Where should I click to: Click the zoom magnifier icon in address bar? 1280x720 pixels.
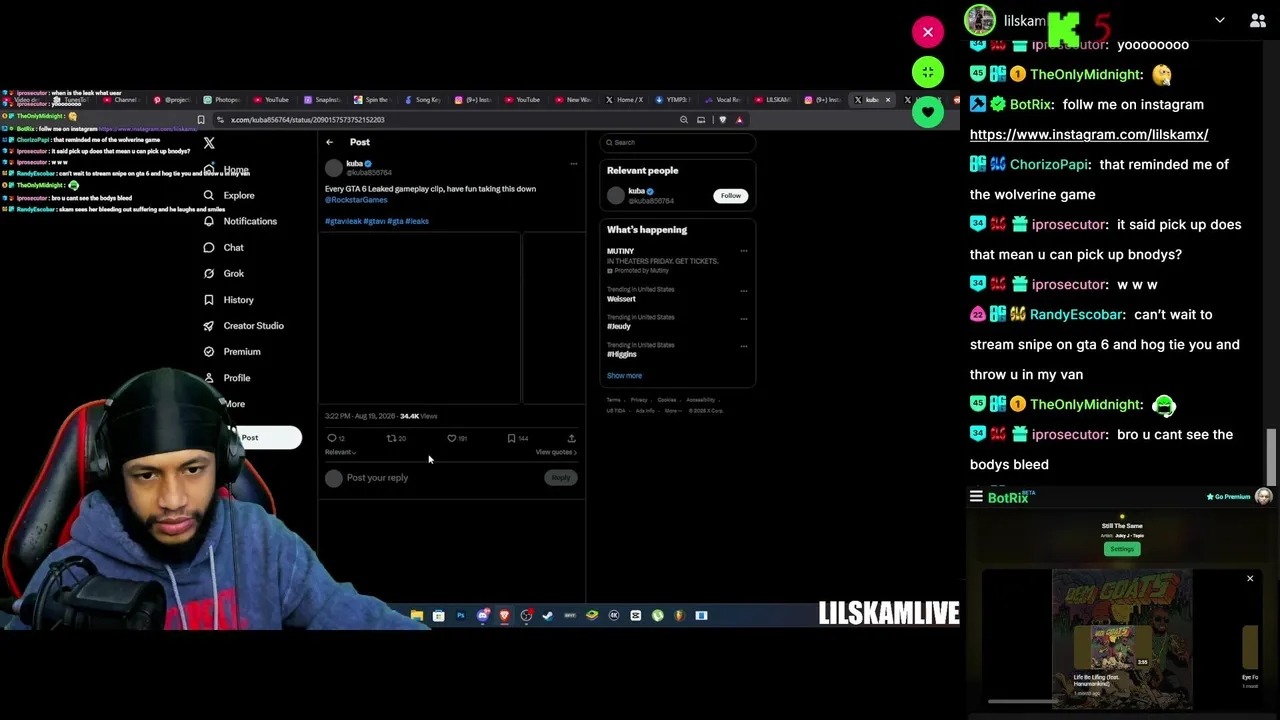point(684,120)
